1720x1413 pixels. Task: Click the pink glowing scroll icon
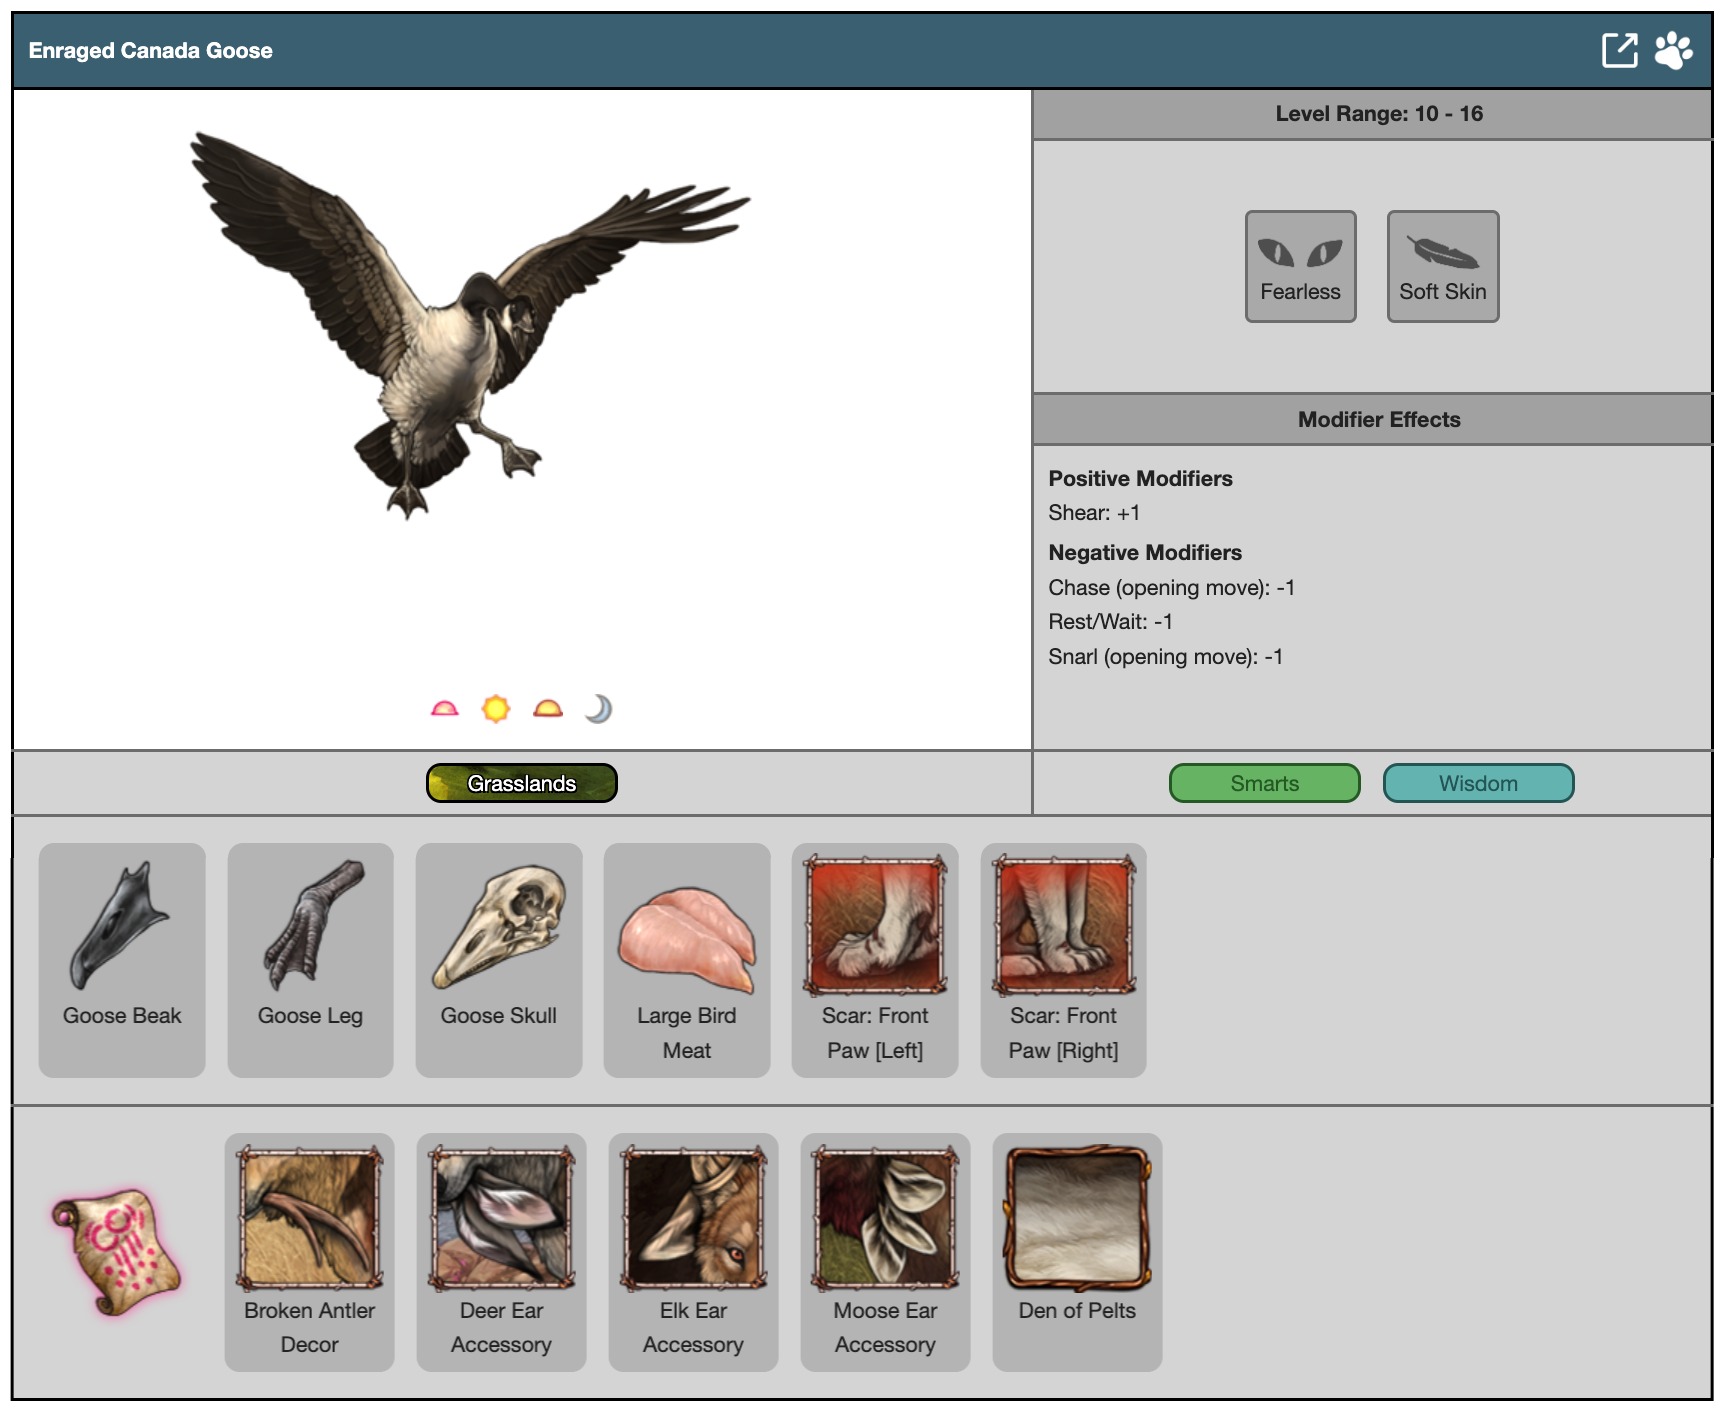116,1251
